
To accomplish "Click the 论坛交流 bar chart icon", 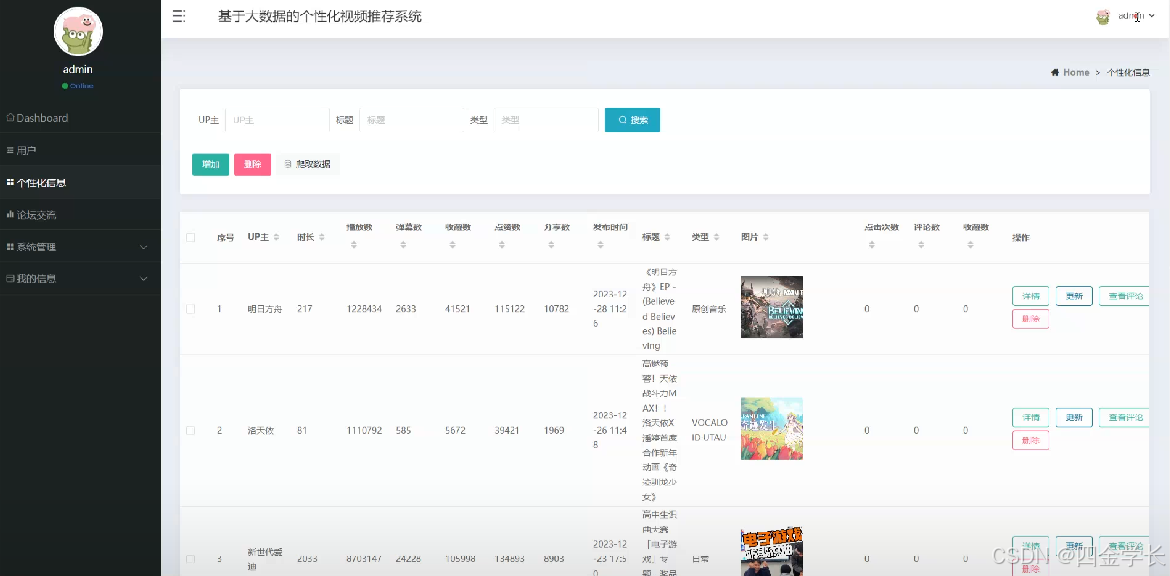I will point(10,215).
